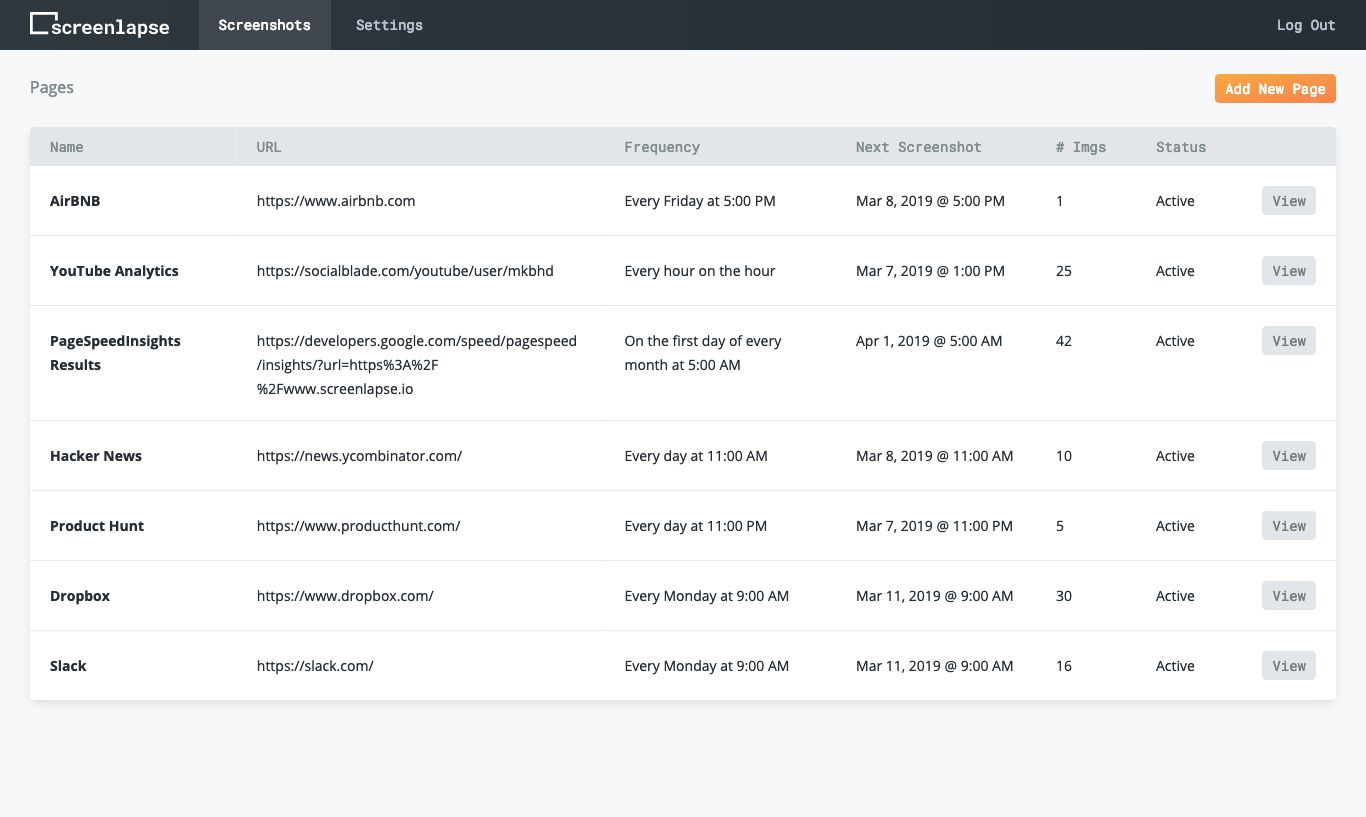1366x817 pixels.
Task: Click the slack.com URL
Action: (x=315, y=666)
